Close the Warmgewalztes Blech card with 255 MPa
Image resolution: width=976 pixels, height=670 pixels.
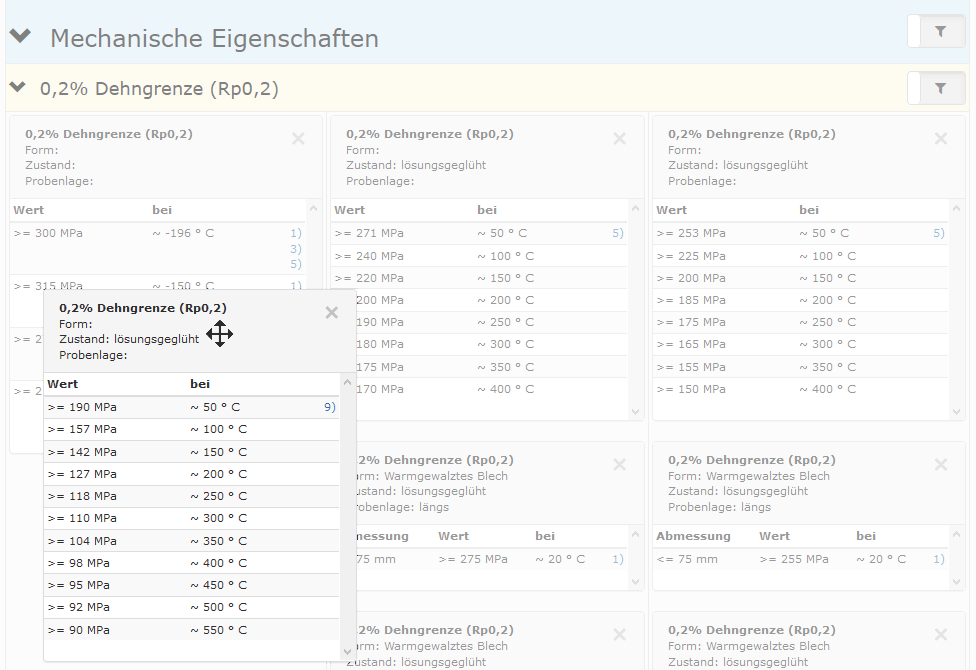click(x=941, y=465)
